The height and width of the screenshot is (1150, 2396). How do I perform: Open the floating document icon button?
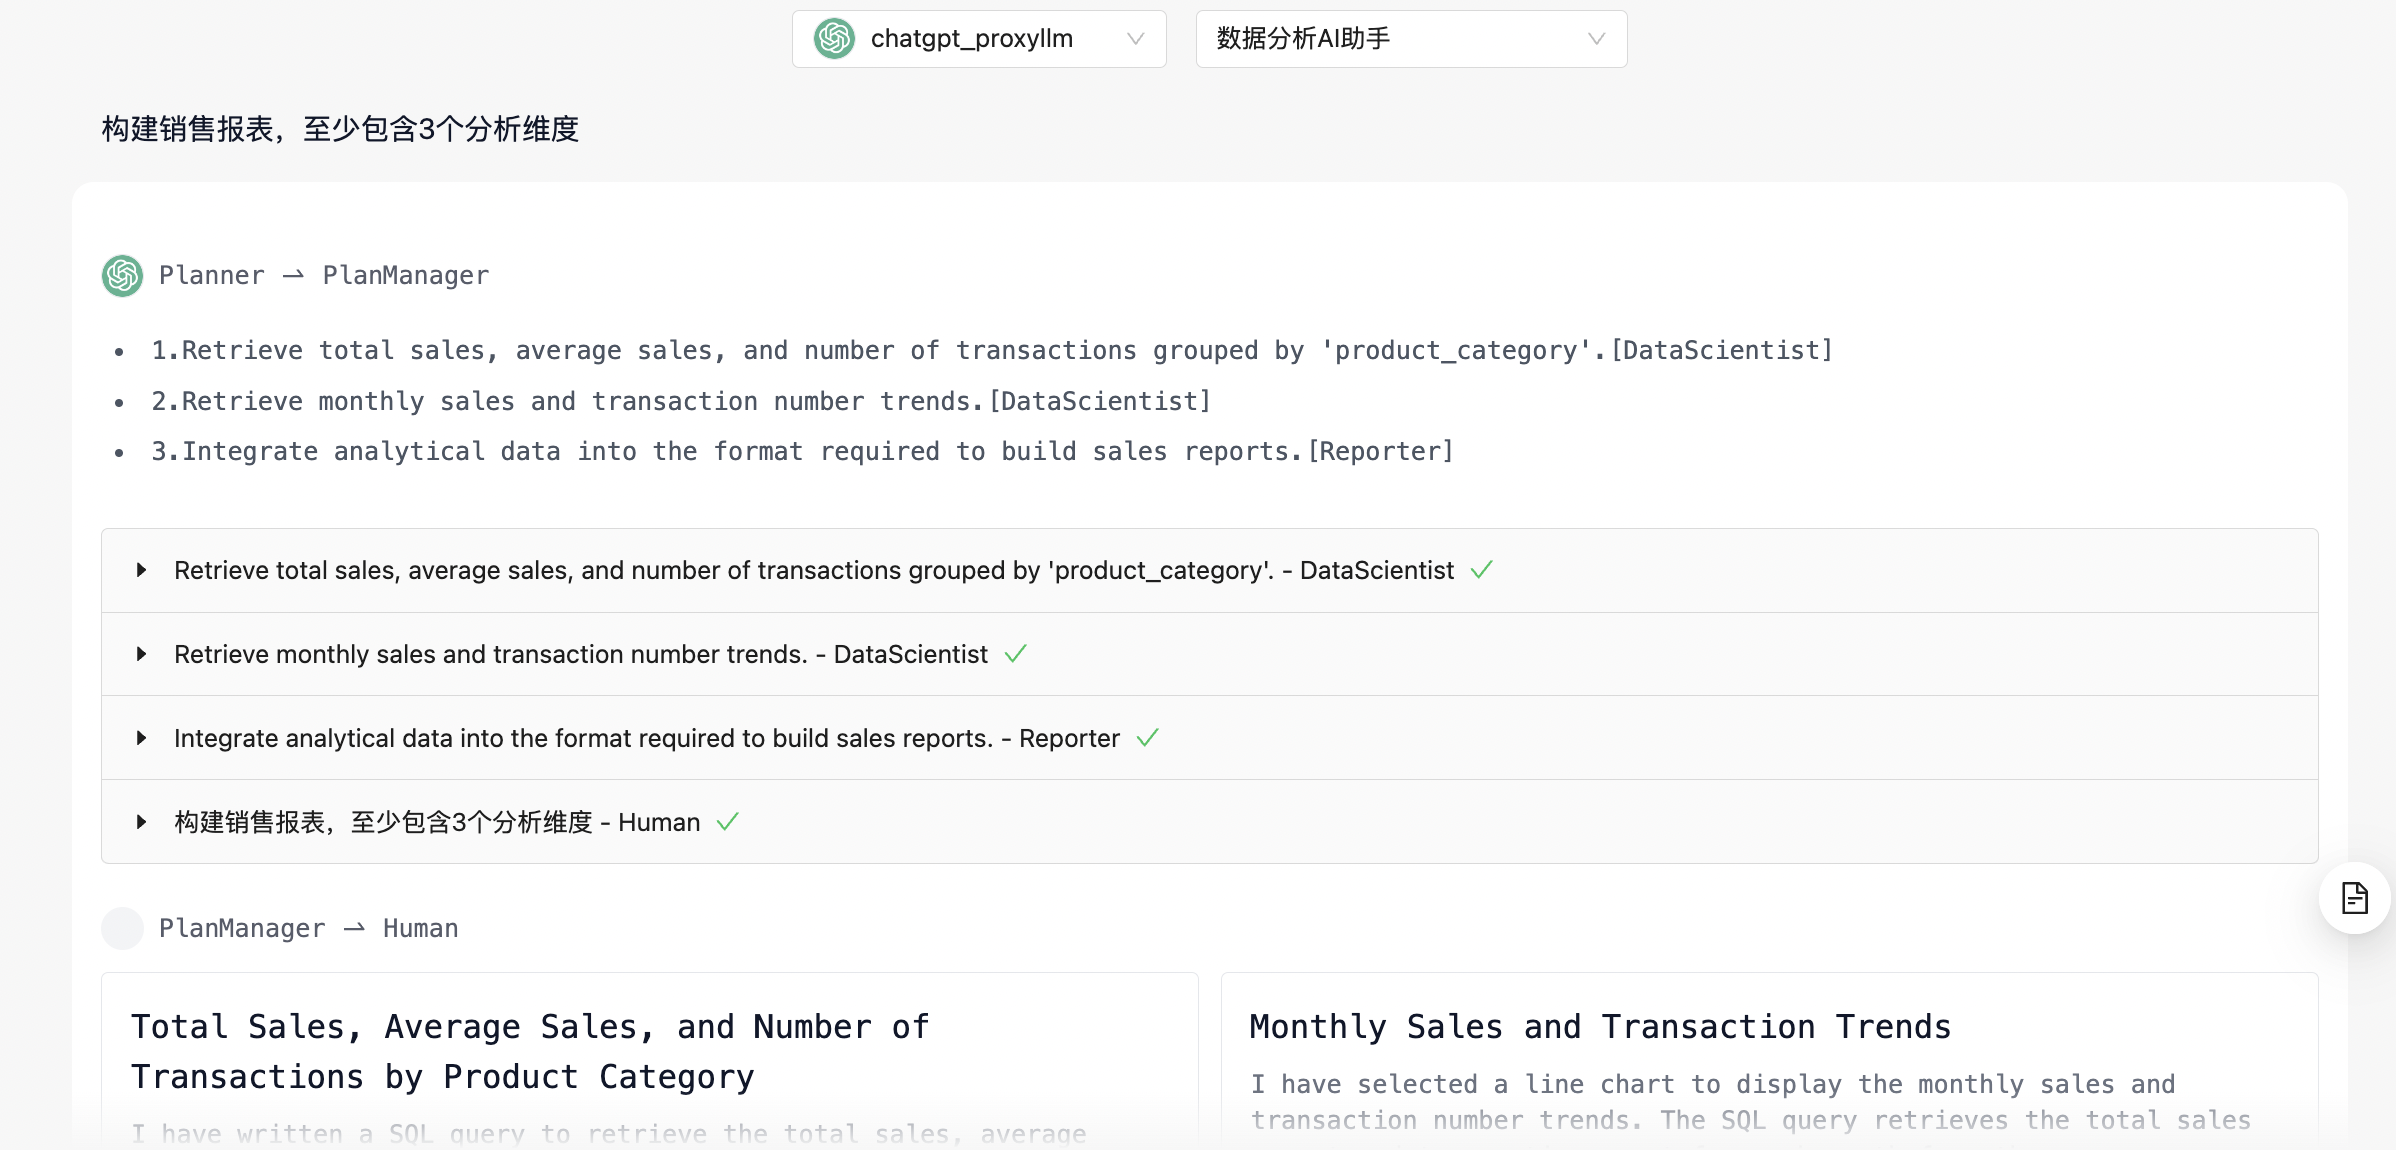click(2354, 898)
